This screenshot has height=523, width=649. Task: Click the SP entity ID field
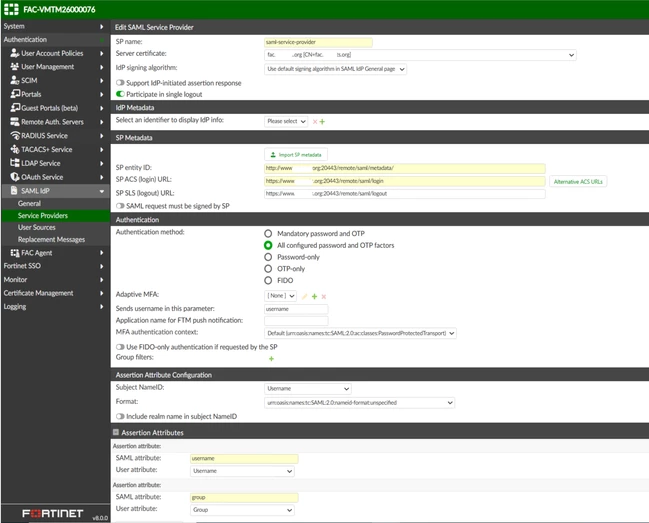[405, 168]
